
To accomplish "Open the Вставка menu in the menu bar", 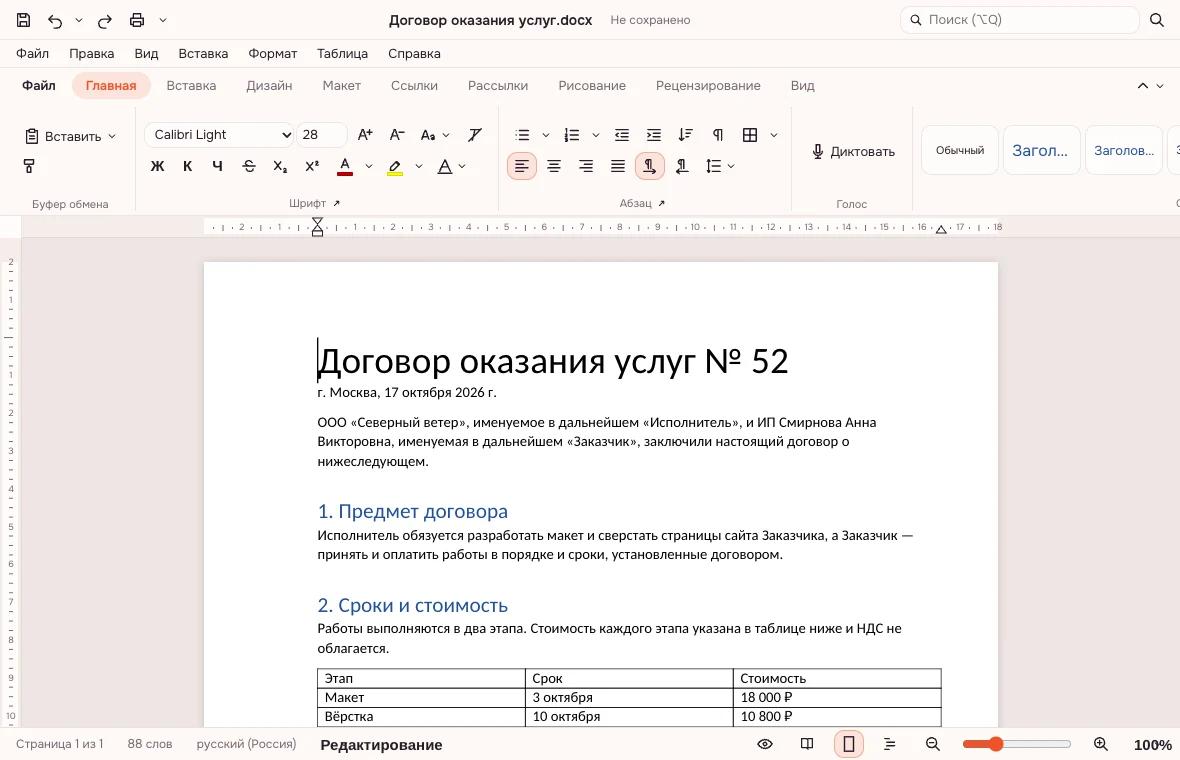I will (x=203, y=53).
